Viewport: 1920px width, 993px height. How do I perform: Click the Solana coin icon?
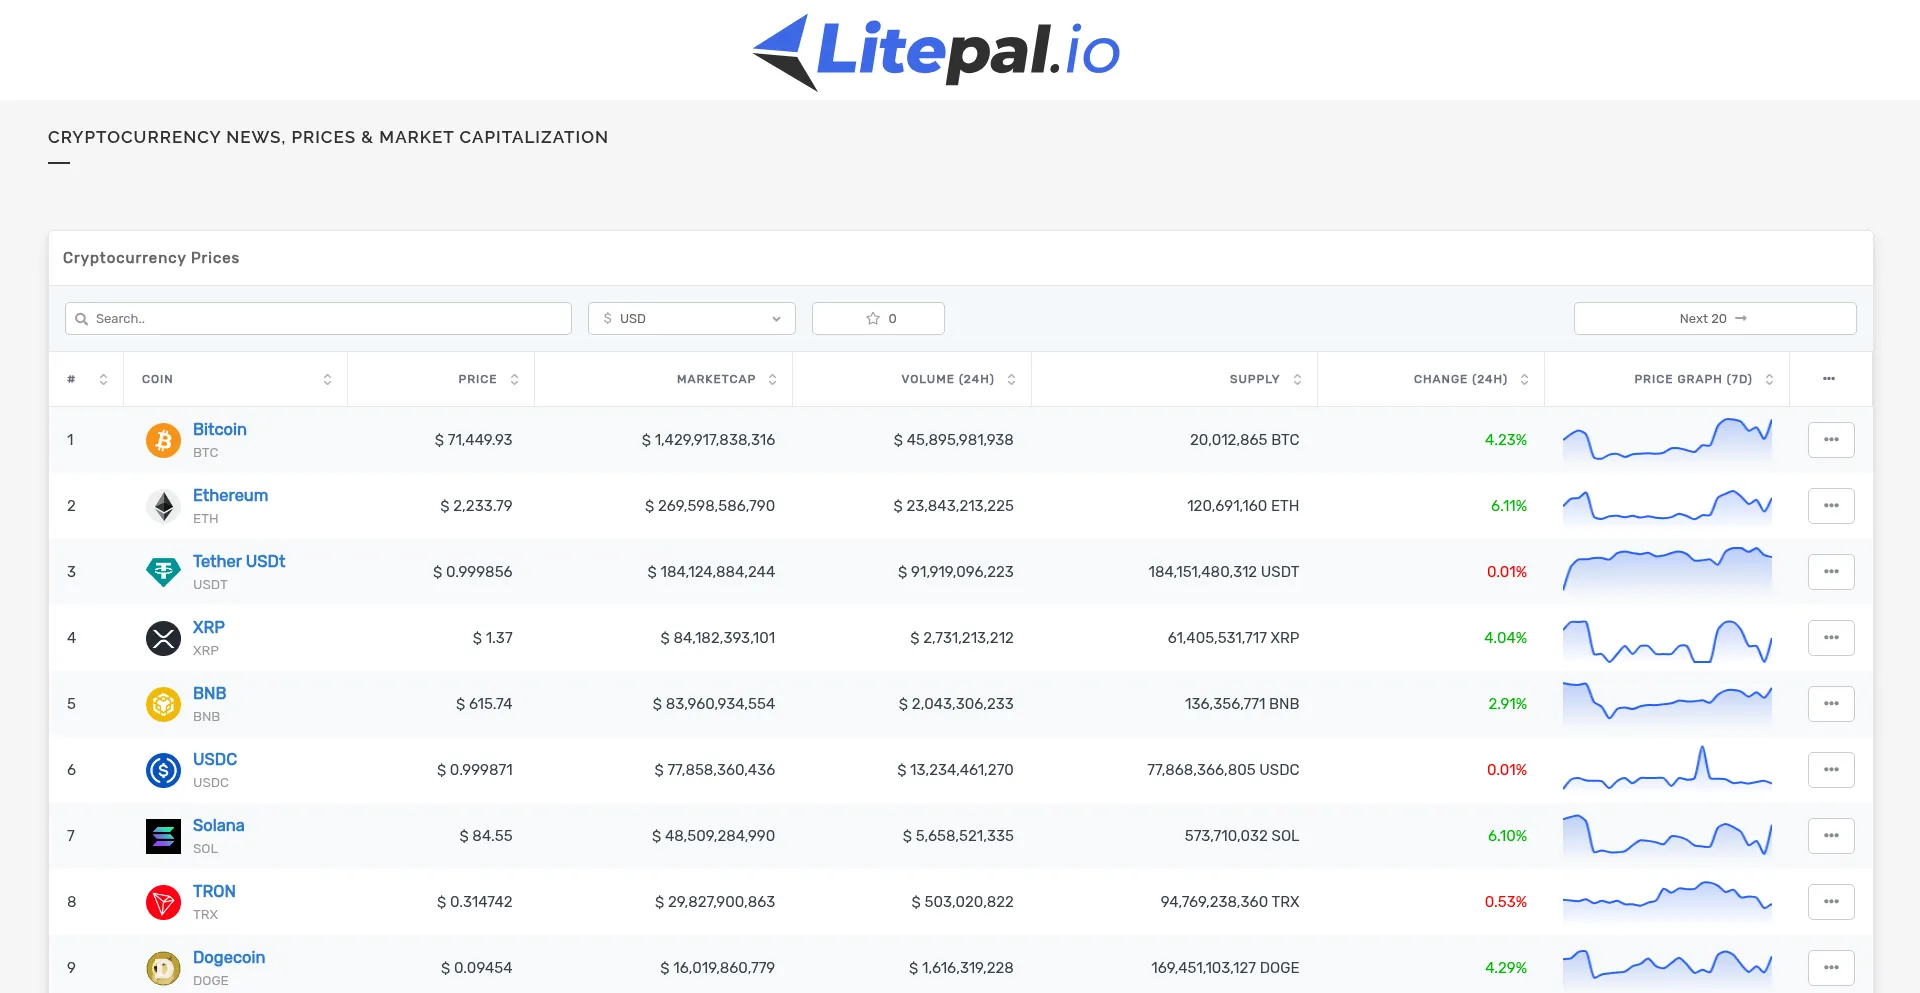tap(163, 836)
